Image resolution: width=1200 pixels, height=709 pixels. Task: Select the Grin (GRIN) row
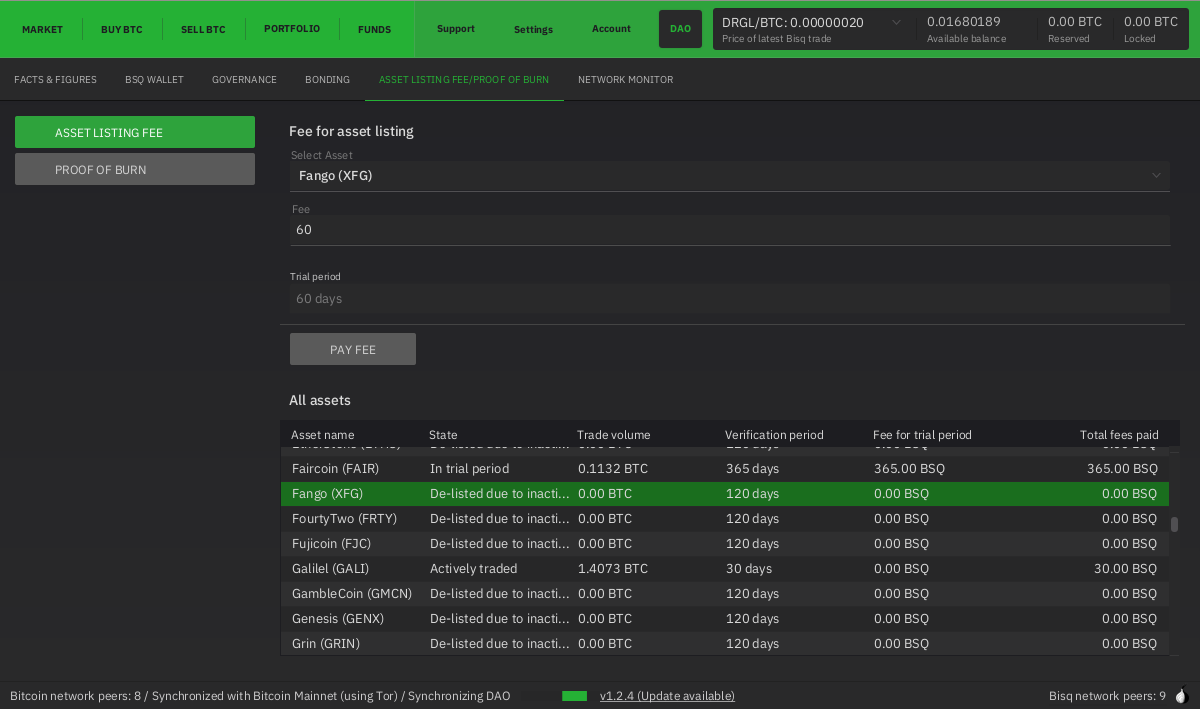coord(725,644)
